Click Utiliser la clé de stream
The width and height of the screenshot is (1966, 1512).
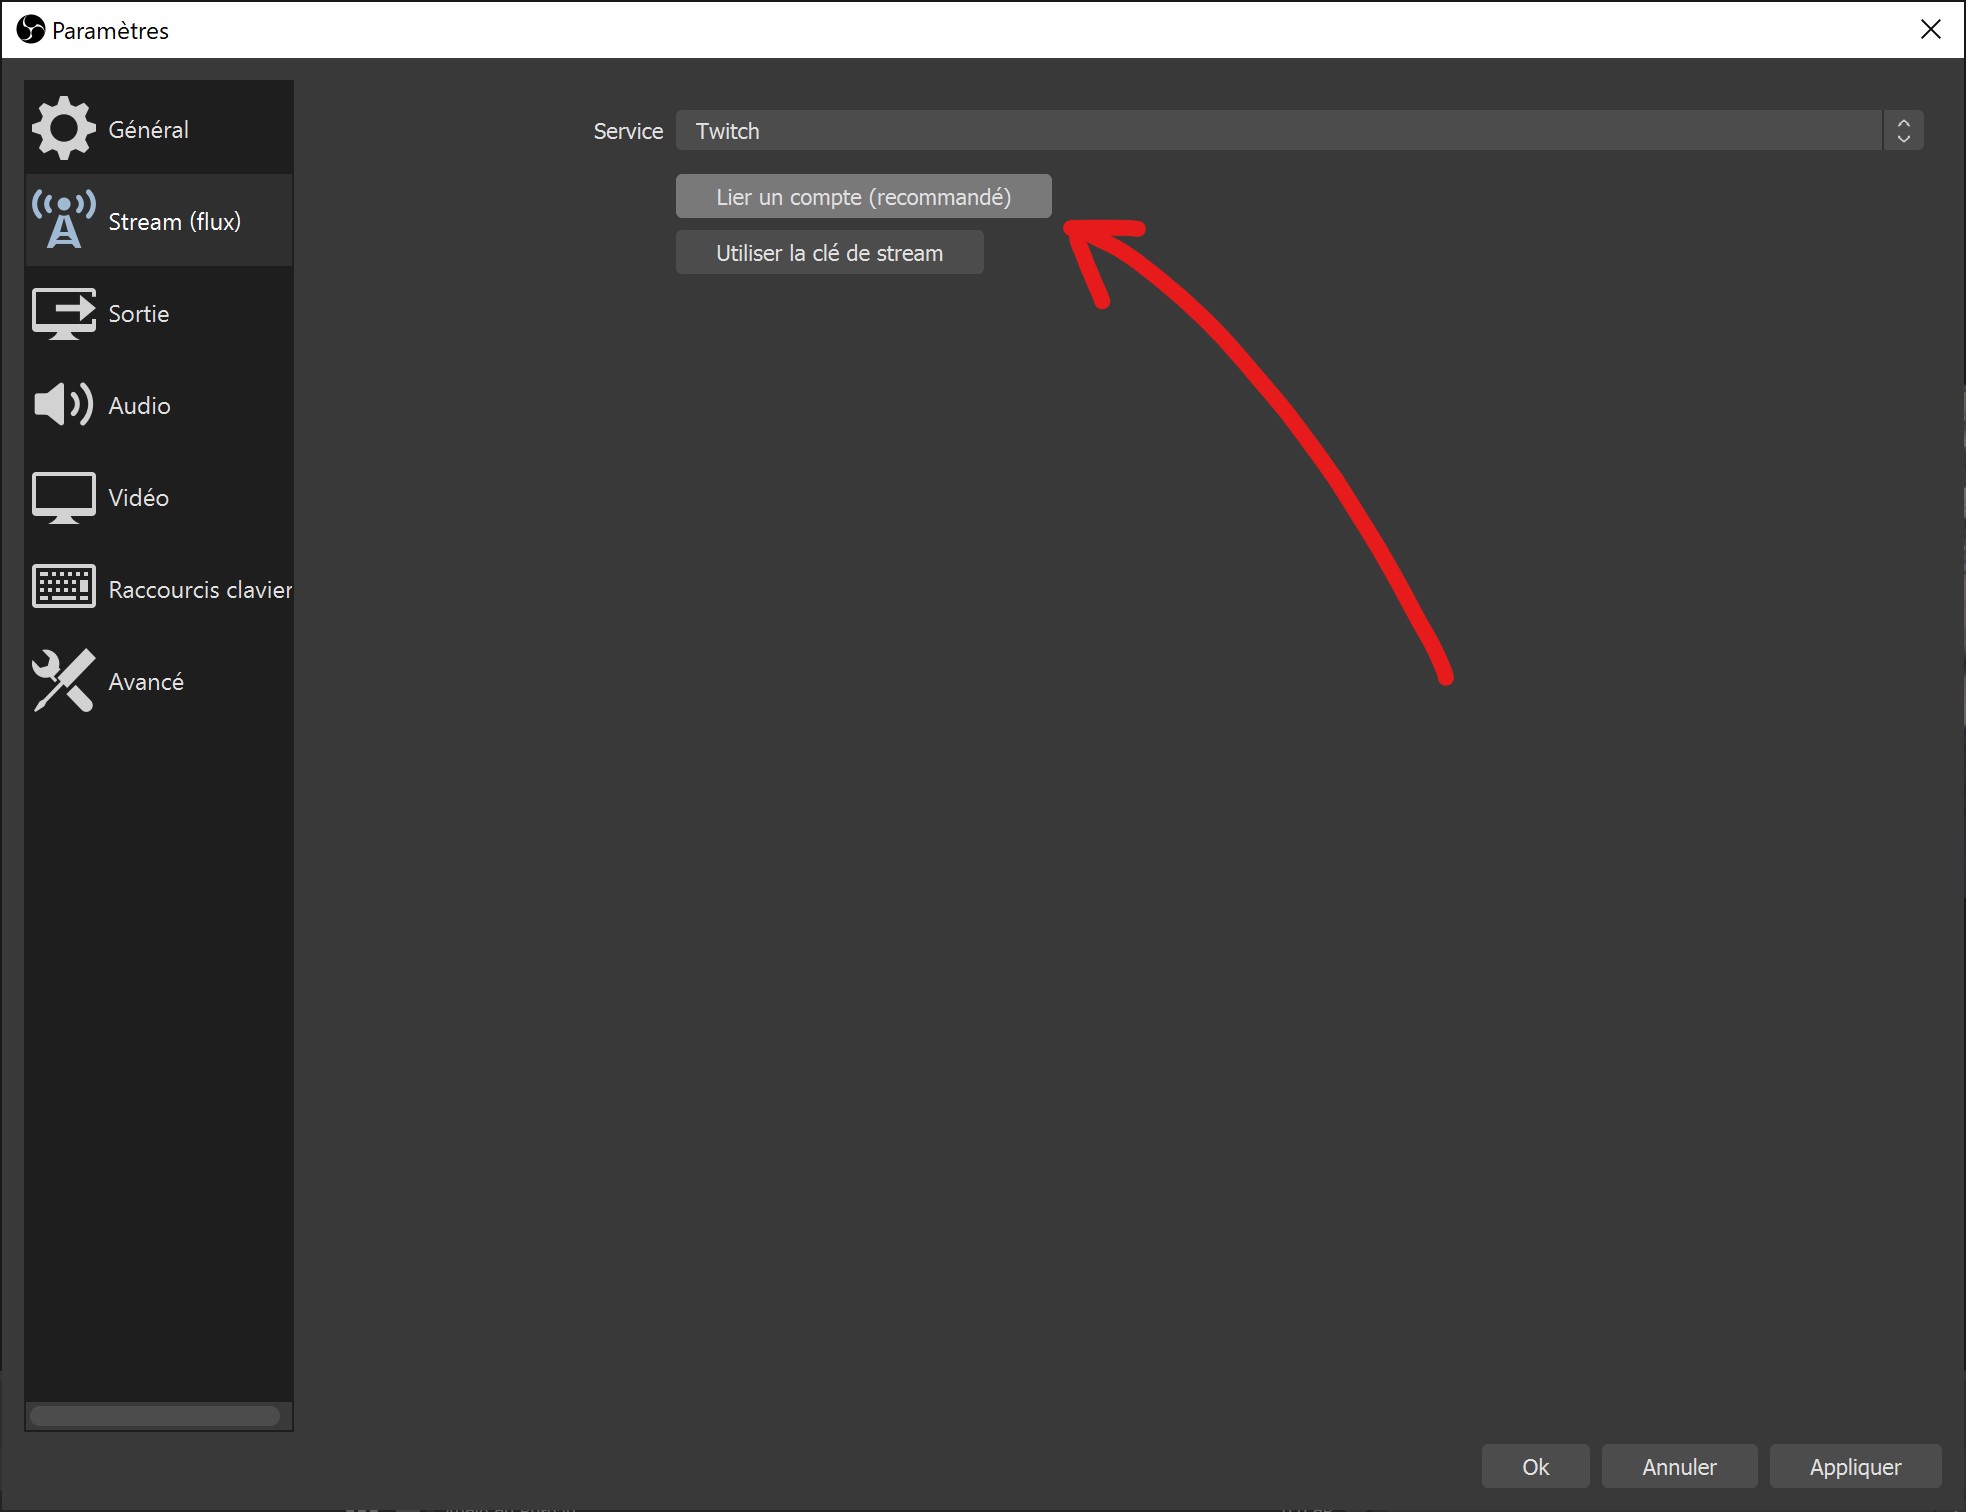pos(829,252)
